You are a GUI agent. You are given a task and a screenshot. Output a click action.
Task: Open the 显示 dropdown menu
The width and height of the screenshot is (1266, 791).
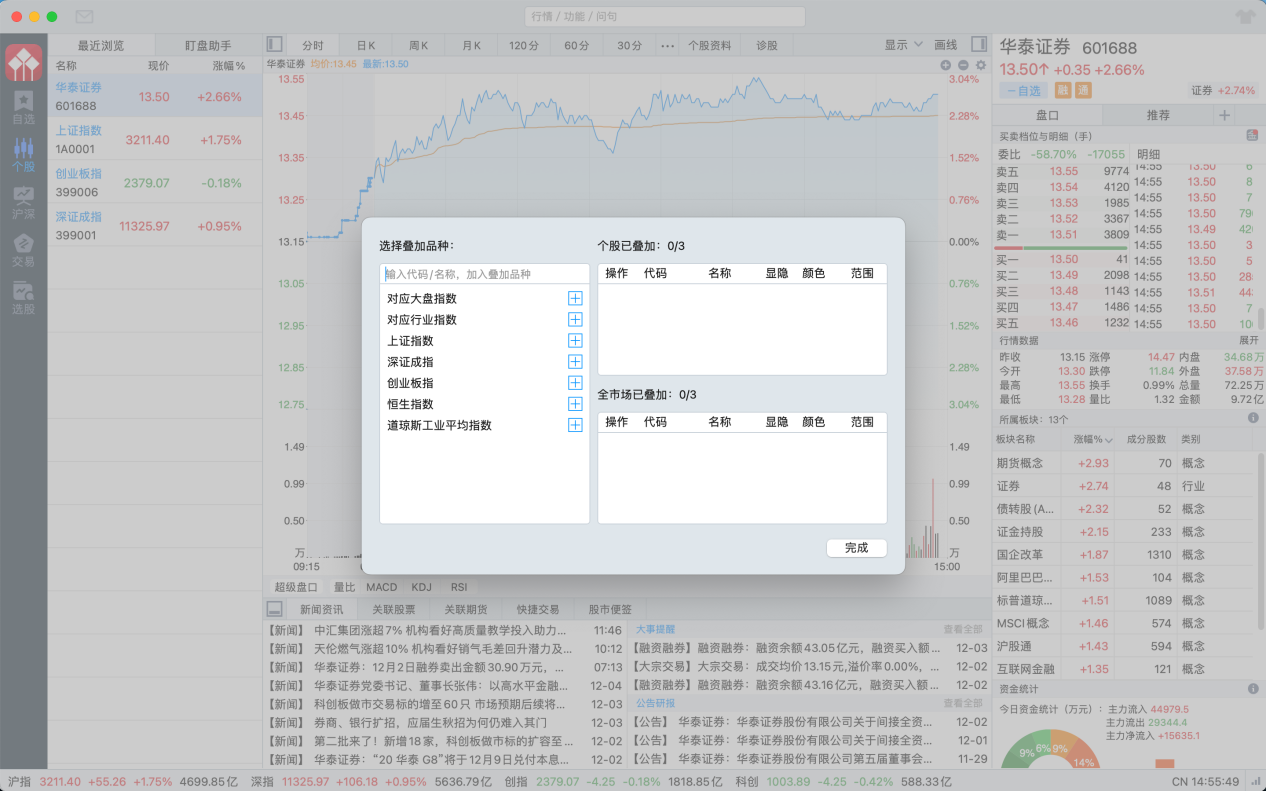click(903, 45)
